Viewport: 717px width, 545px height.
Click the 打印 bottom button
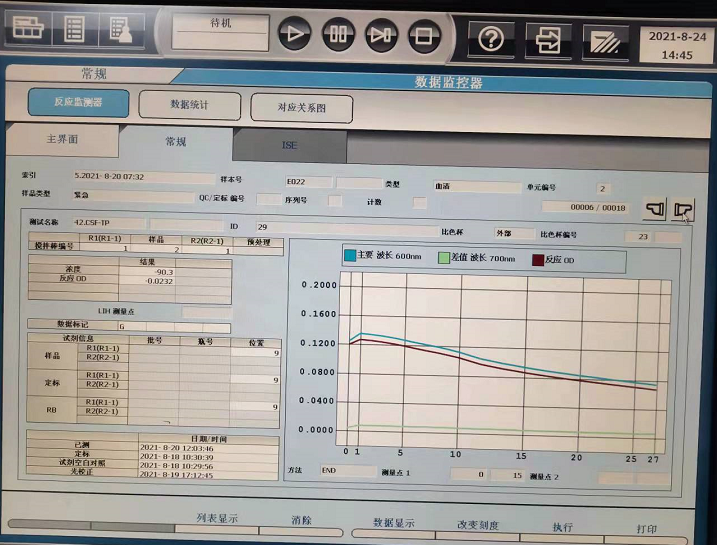point(646,533)
